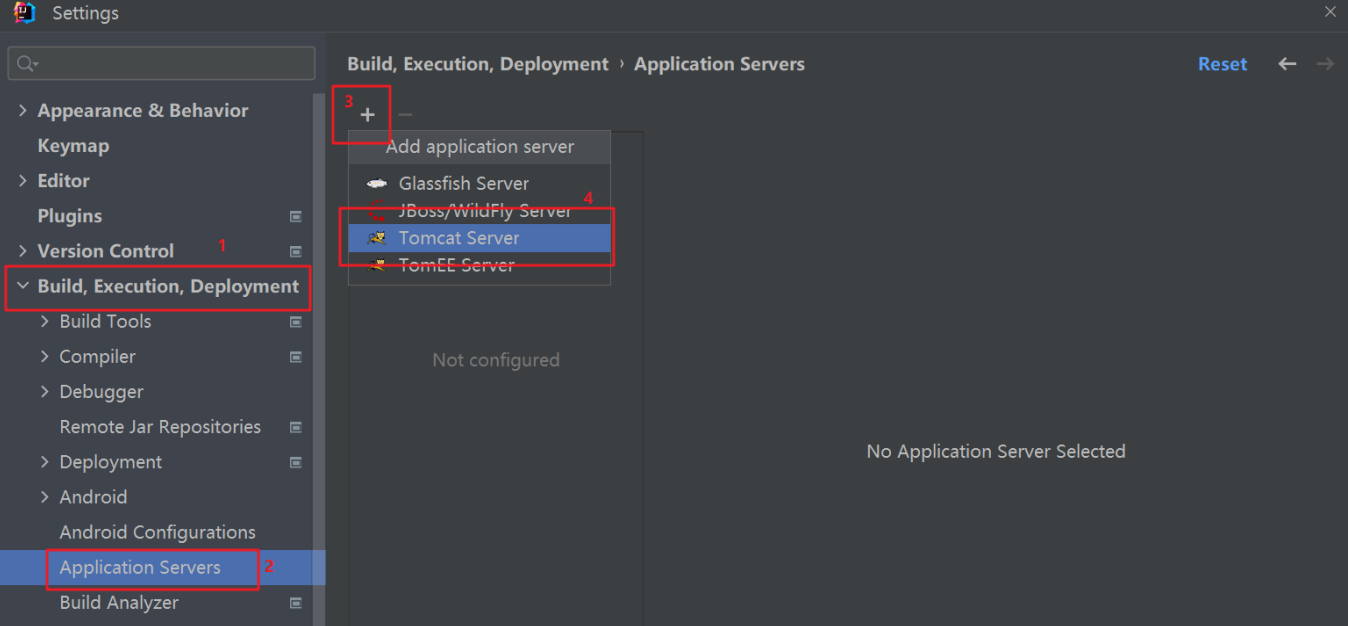Click the Tomcat Server cat icon
Screen dimensions: 1348x626
(377, 238)
